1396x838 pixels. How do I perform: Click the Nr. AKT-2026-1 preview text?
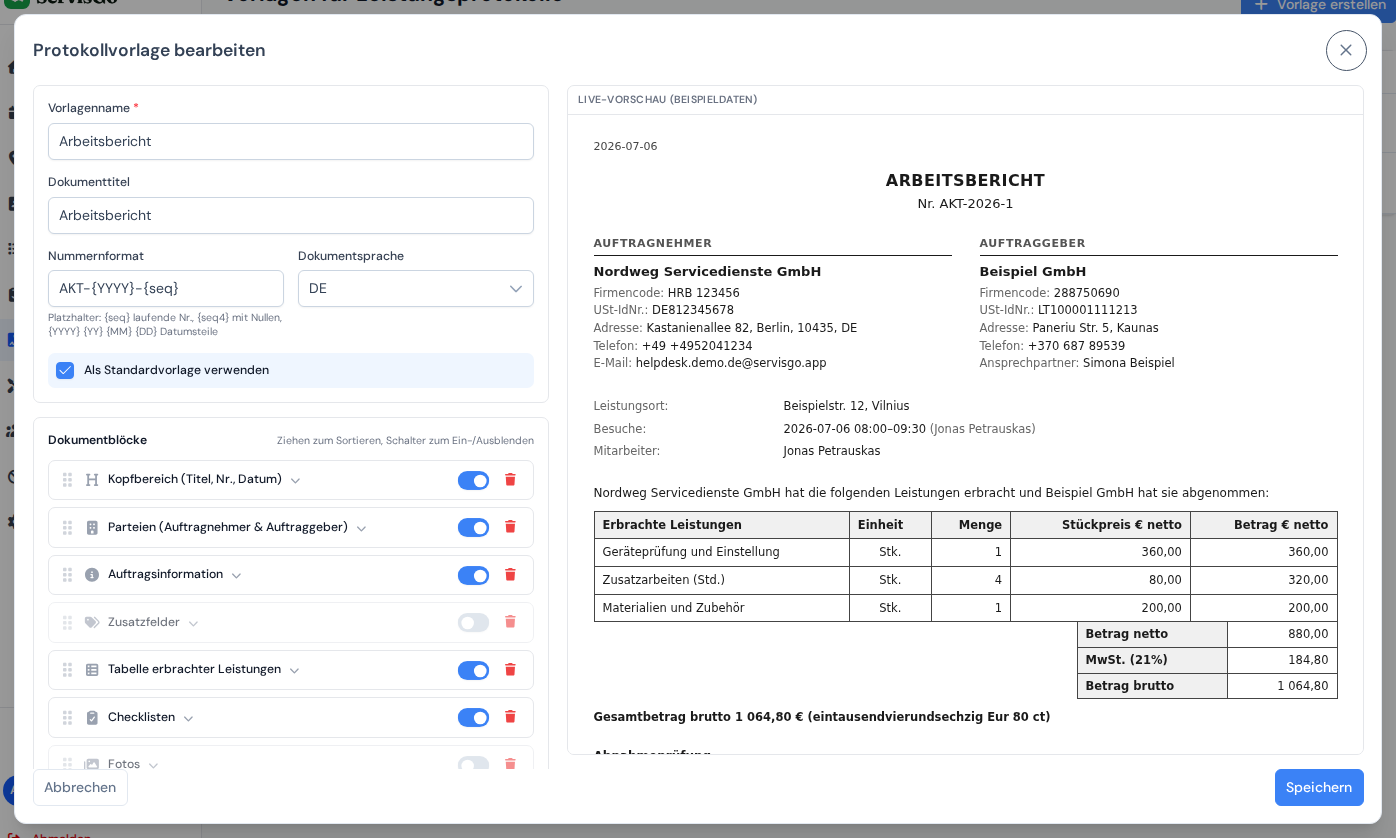click(x=965, y=204)
